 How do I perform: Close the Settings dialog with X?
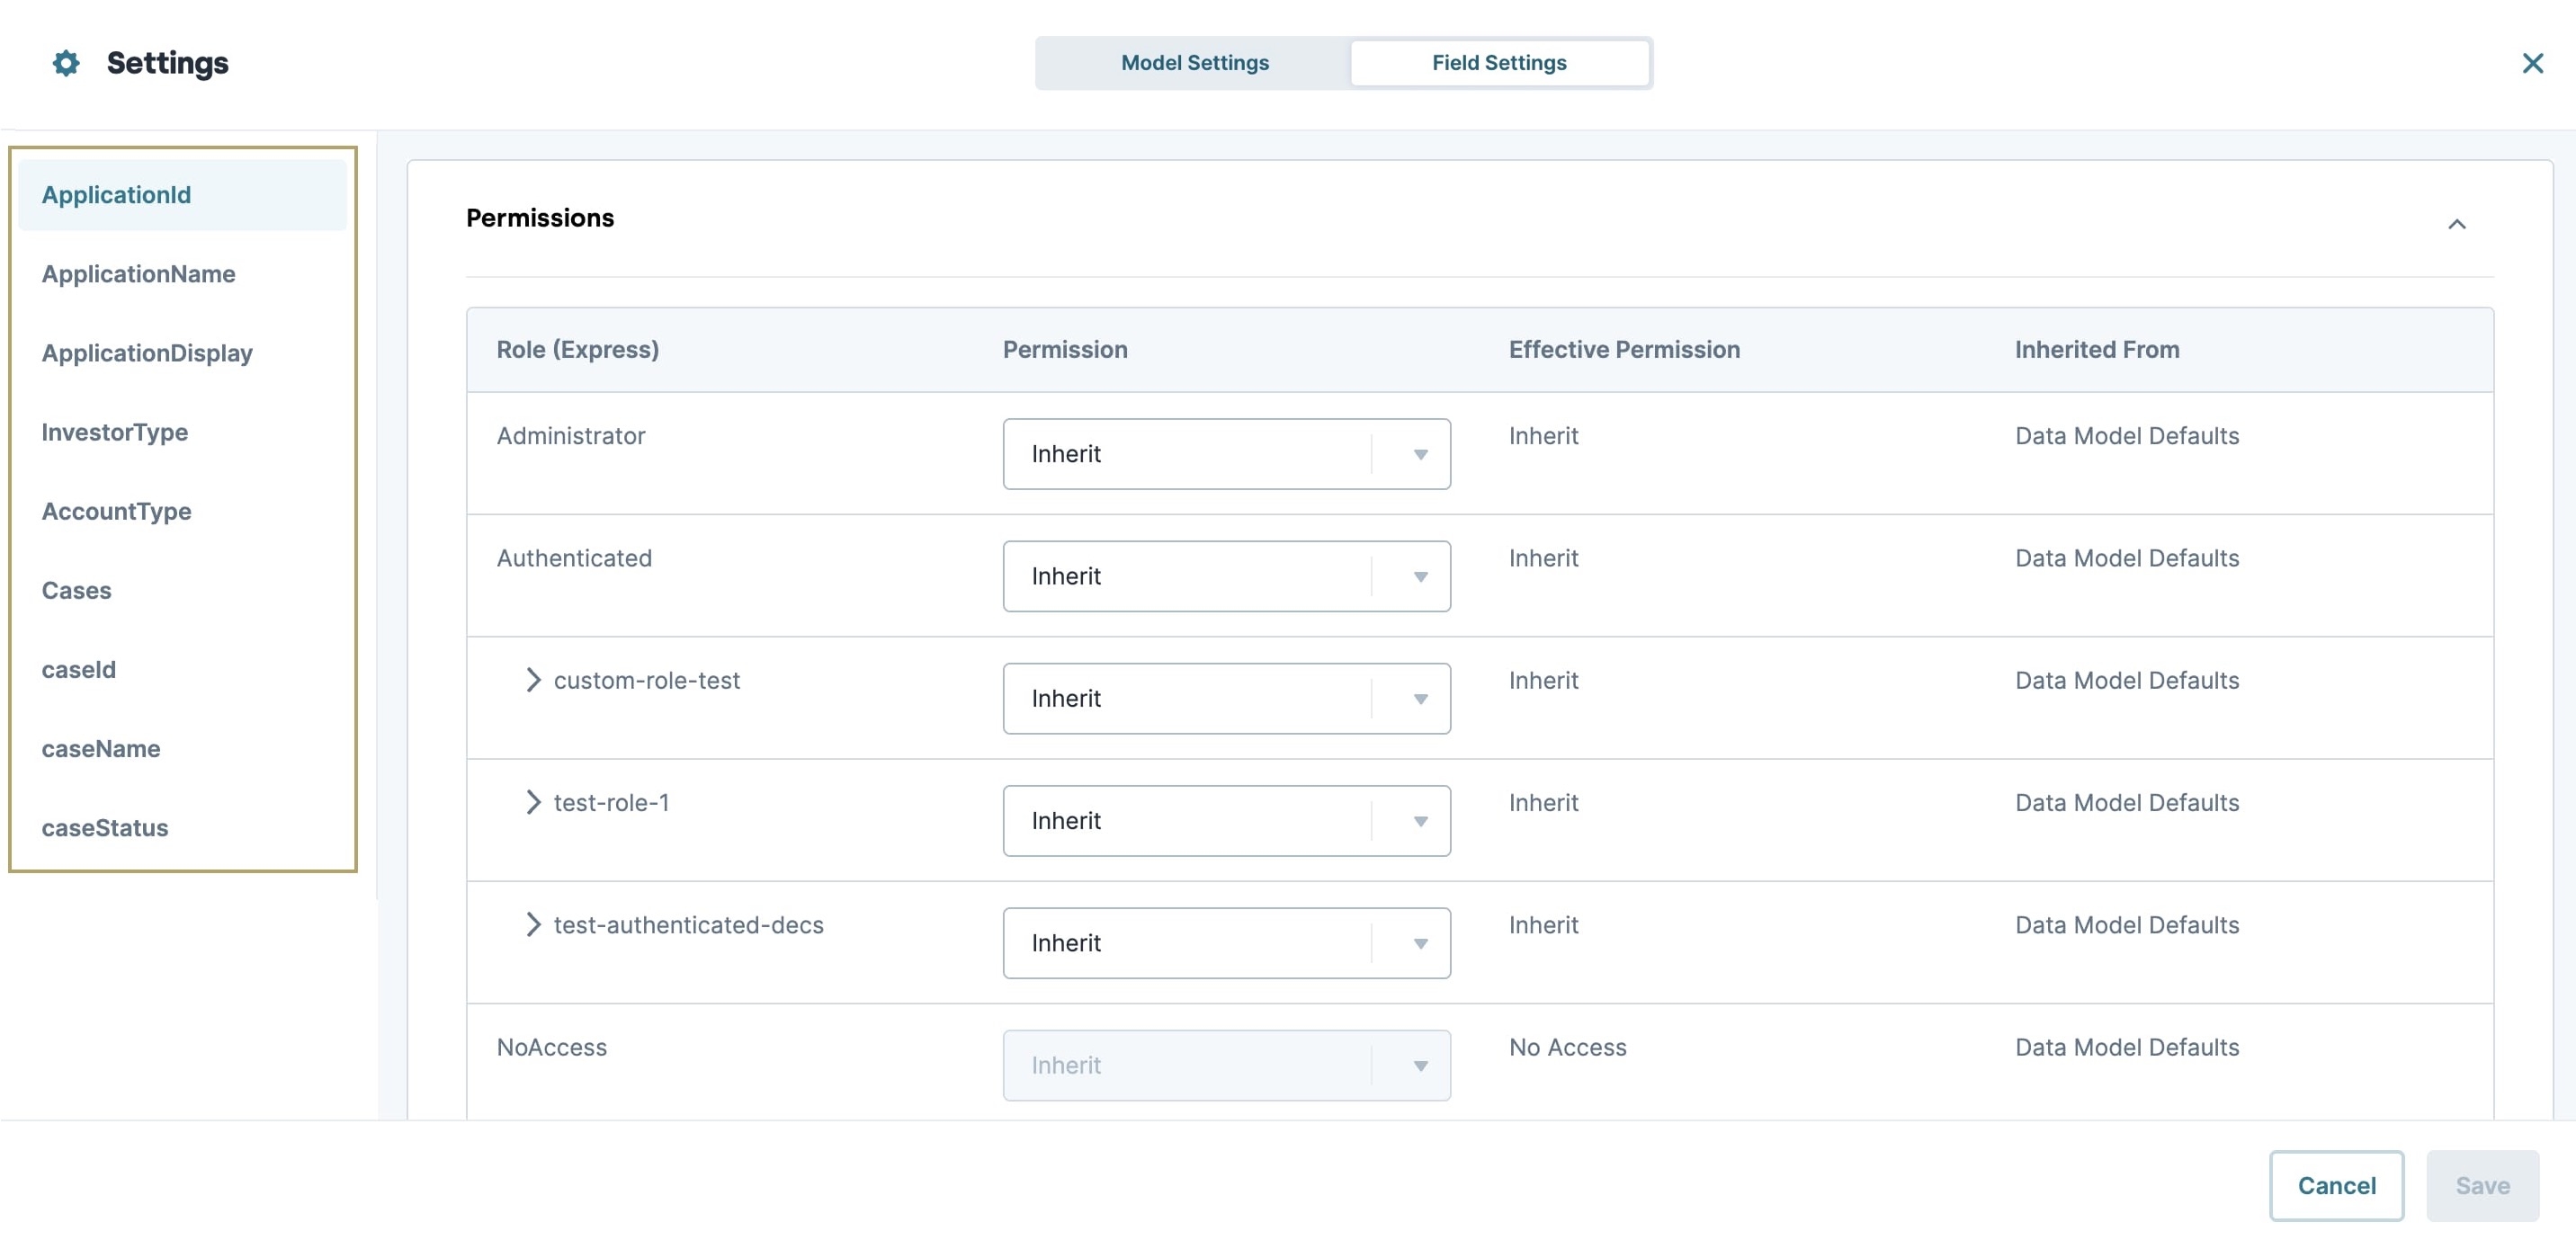[2532, 63]
